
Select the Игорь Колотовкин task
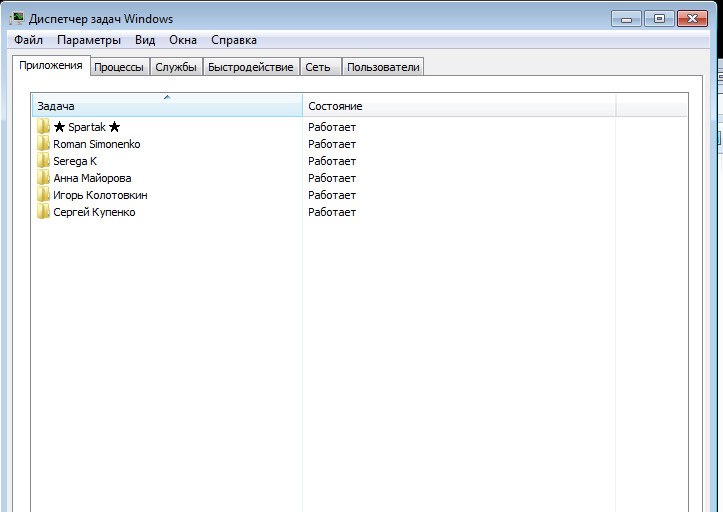click(x=101, y=195)
